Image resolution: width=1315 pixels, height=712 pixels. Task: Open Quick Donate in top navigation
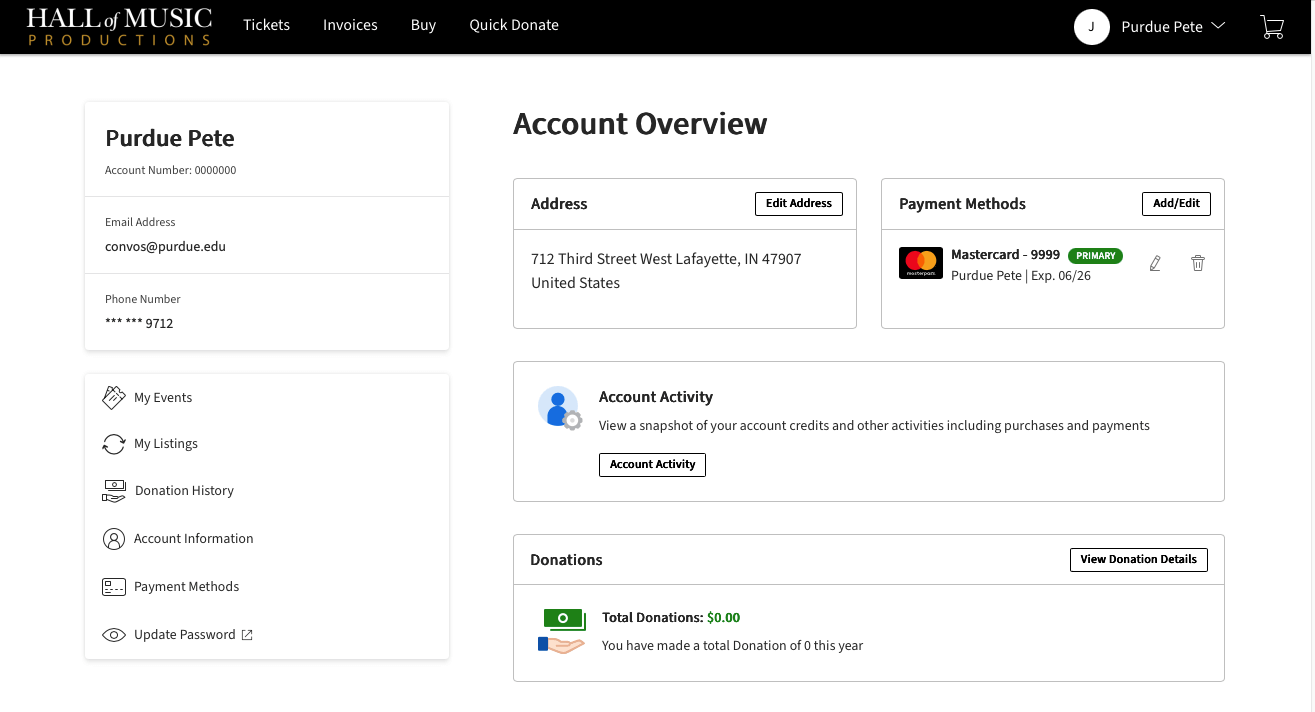click(514, 25)
